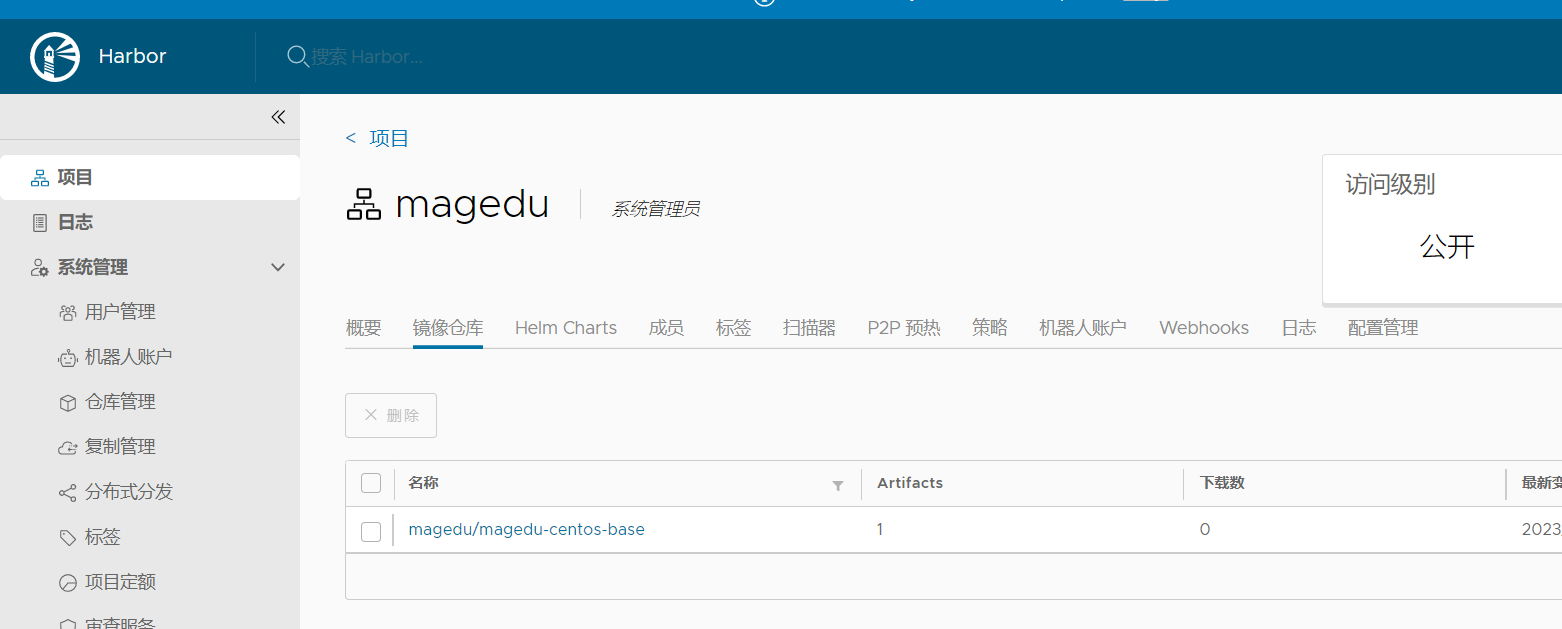Click the 复制管理 cloud icon
This screenshot has height=629, width=1562.
pyautogui.click(x=68, y=448)
